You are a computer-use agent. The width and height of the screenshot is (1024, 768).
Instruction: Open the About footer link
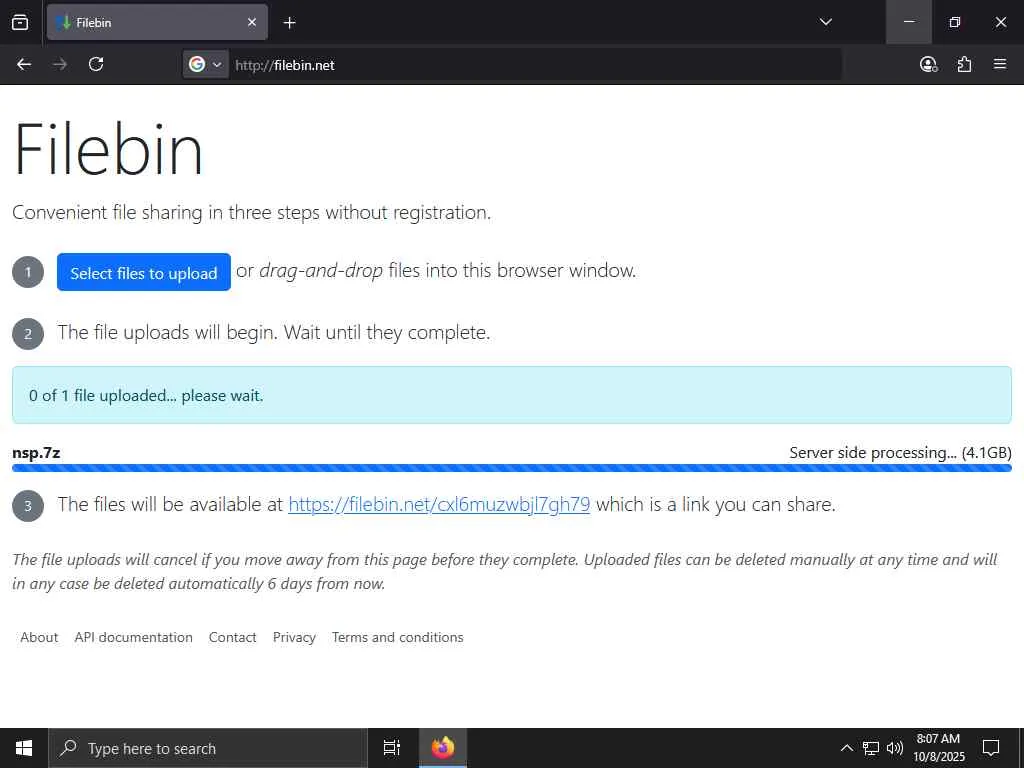39,637
